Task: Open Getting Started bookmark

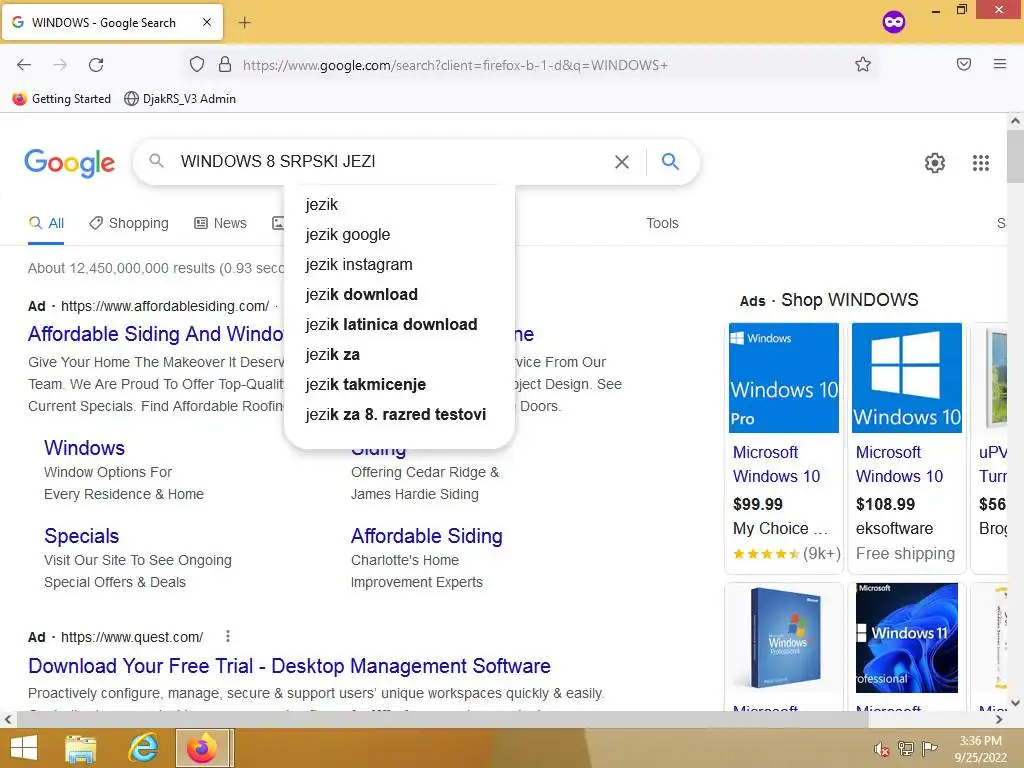Action: (62, 99)
